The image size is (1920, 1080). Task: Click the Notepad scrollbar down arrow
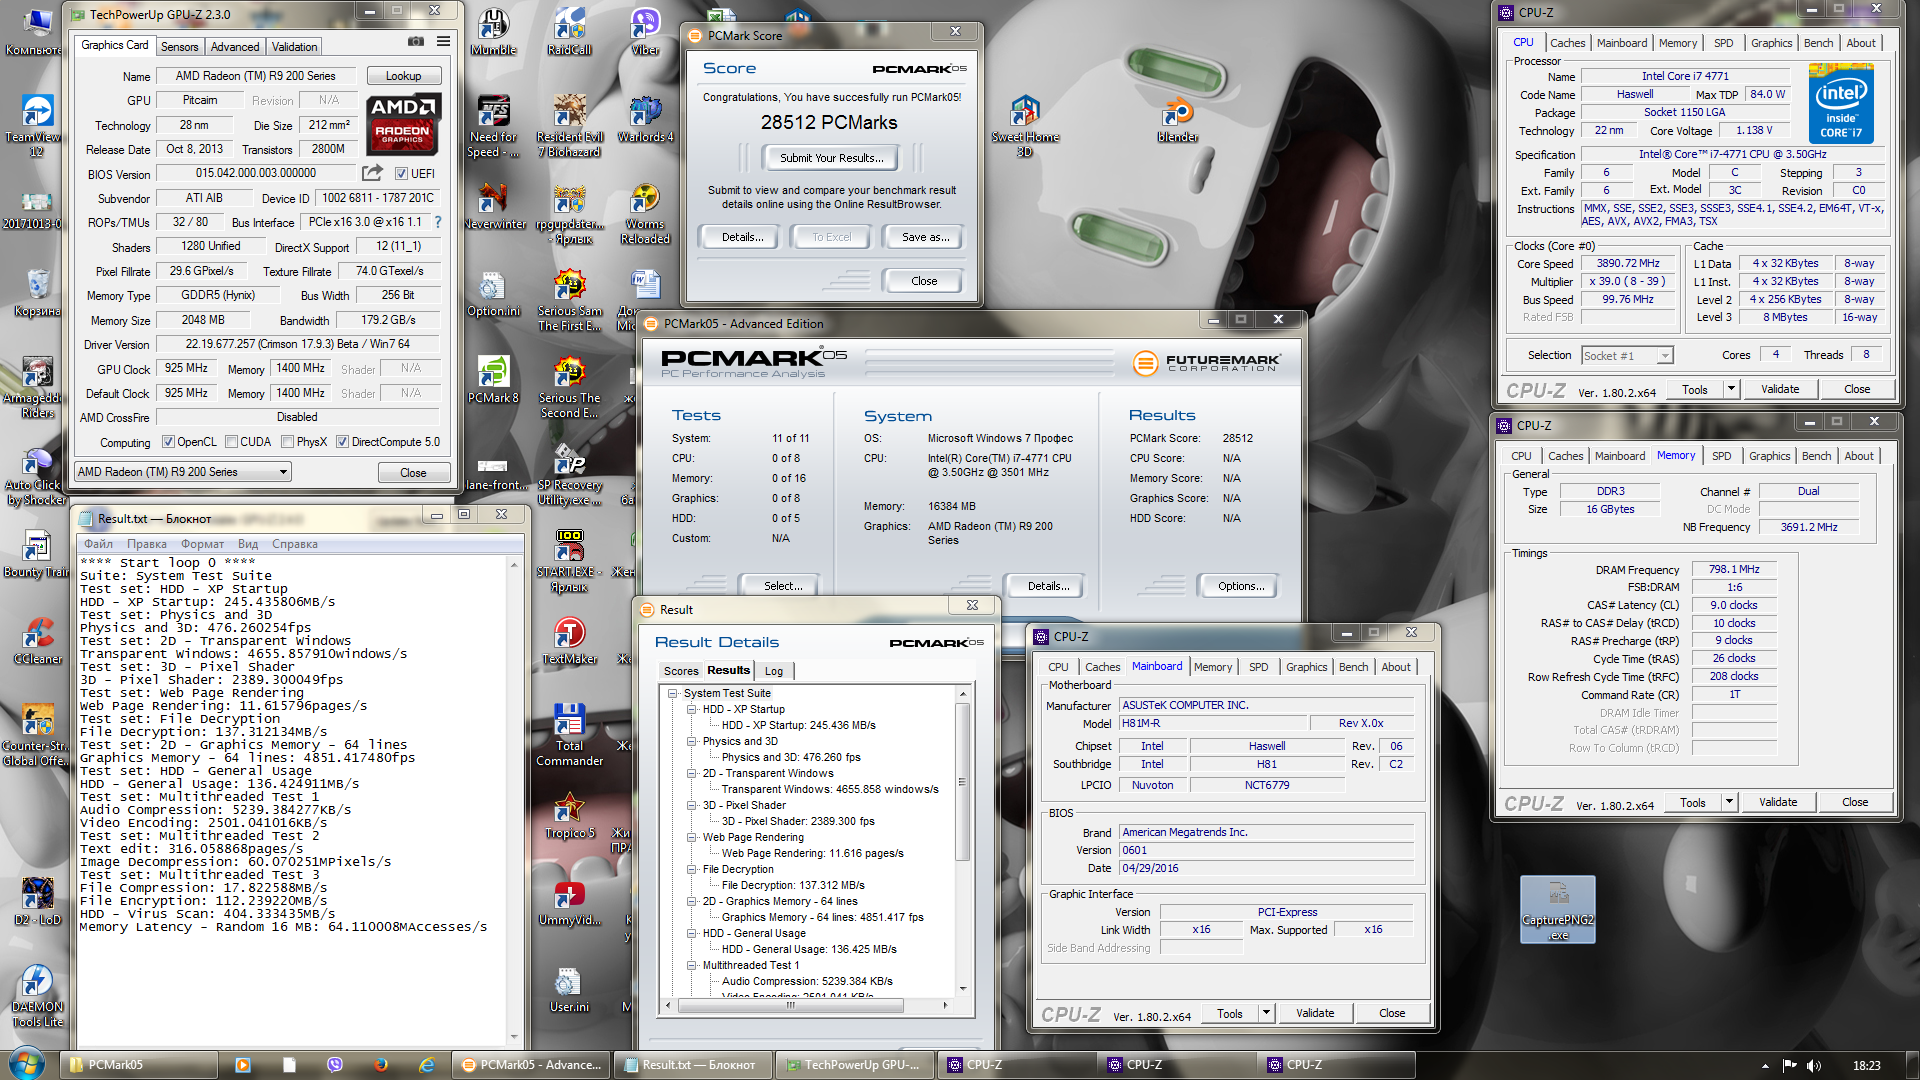[514, 1037]
